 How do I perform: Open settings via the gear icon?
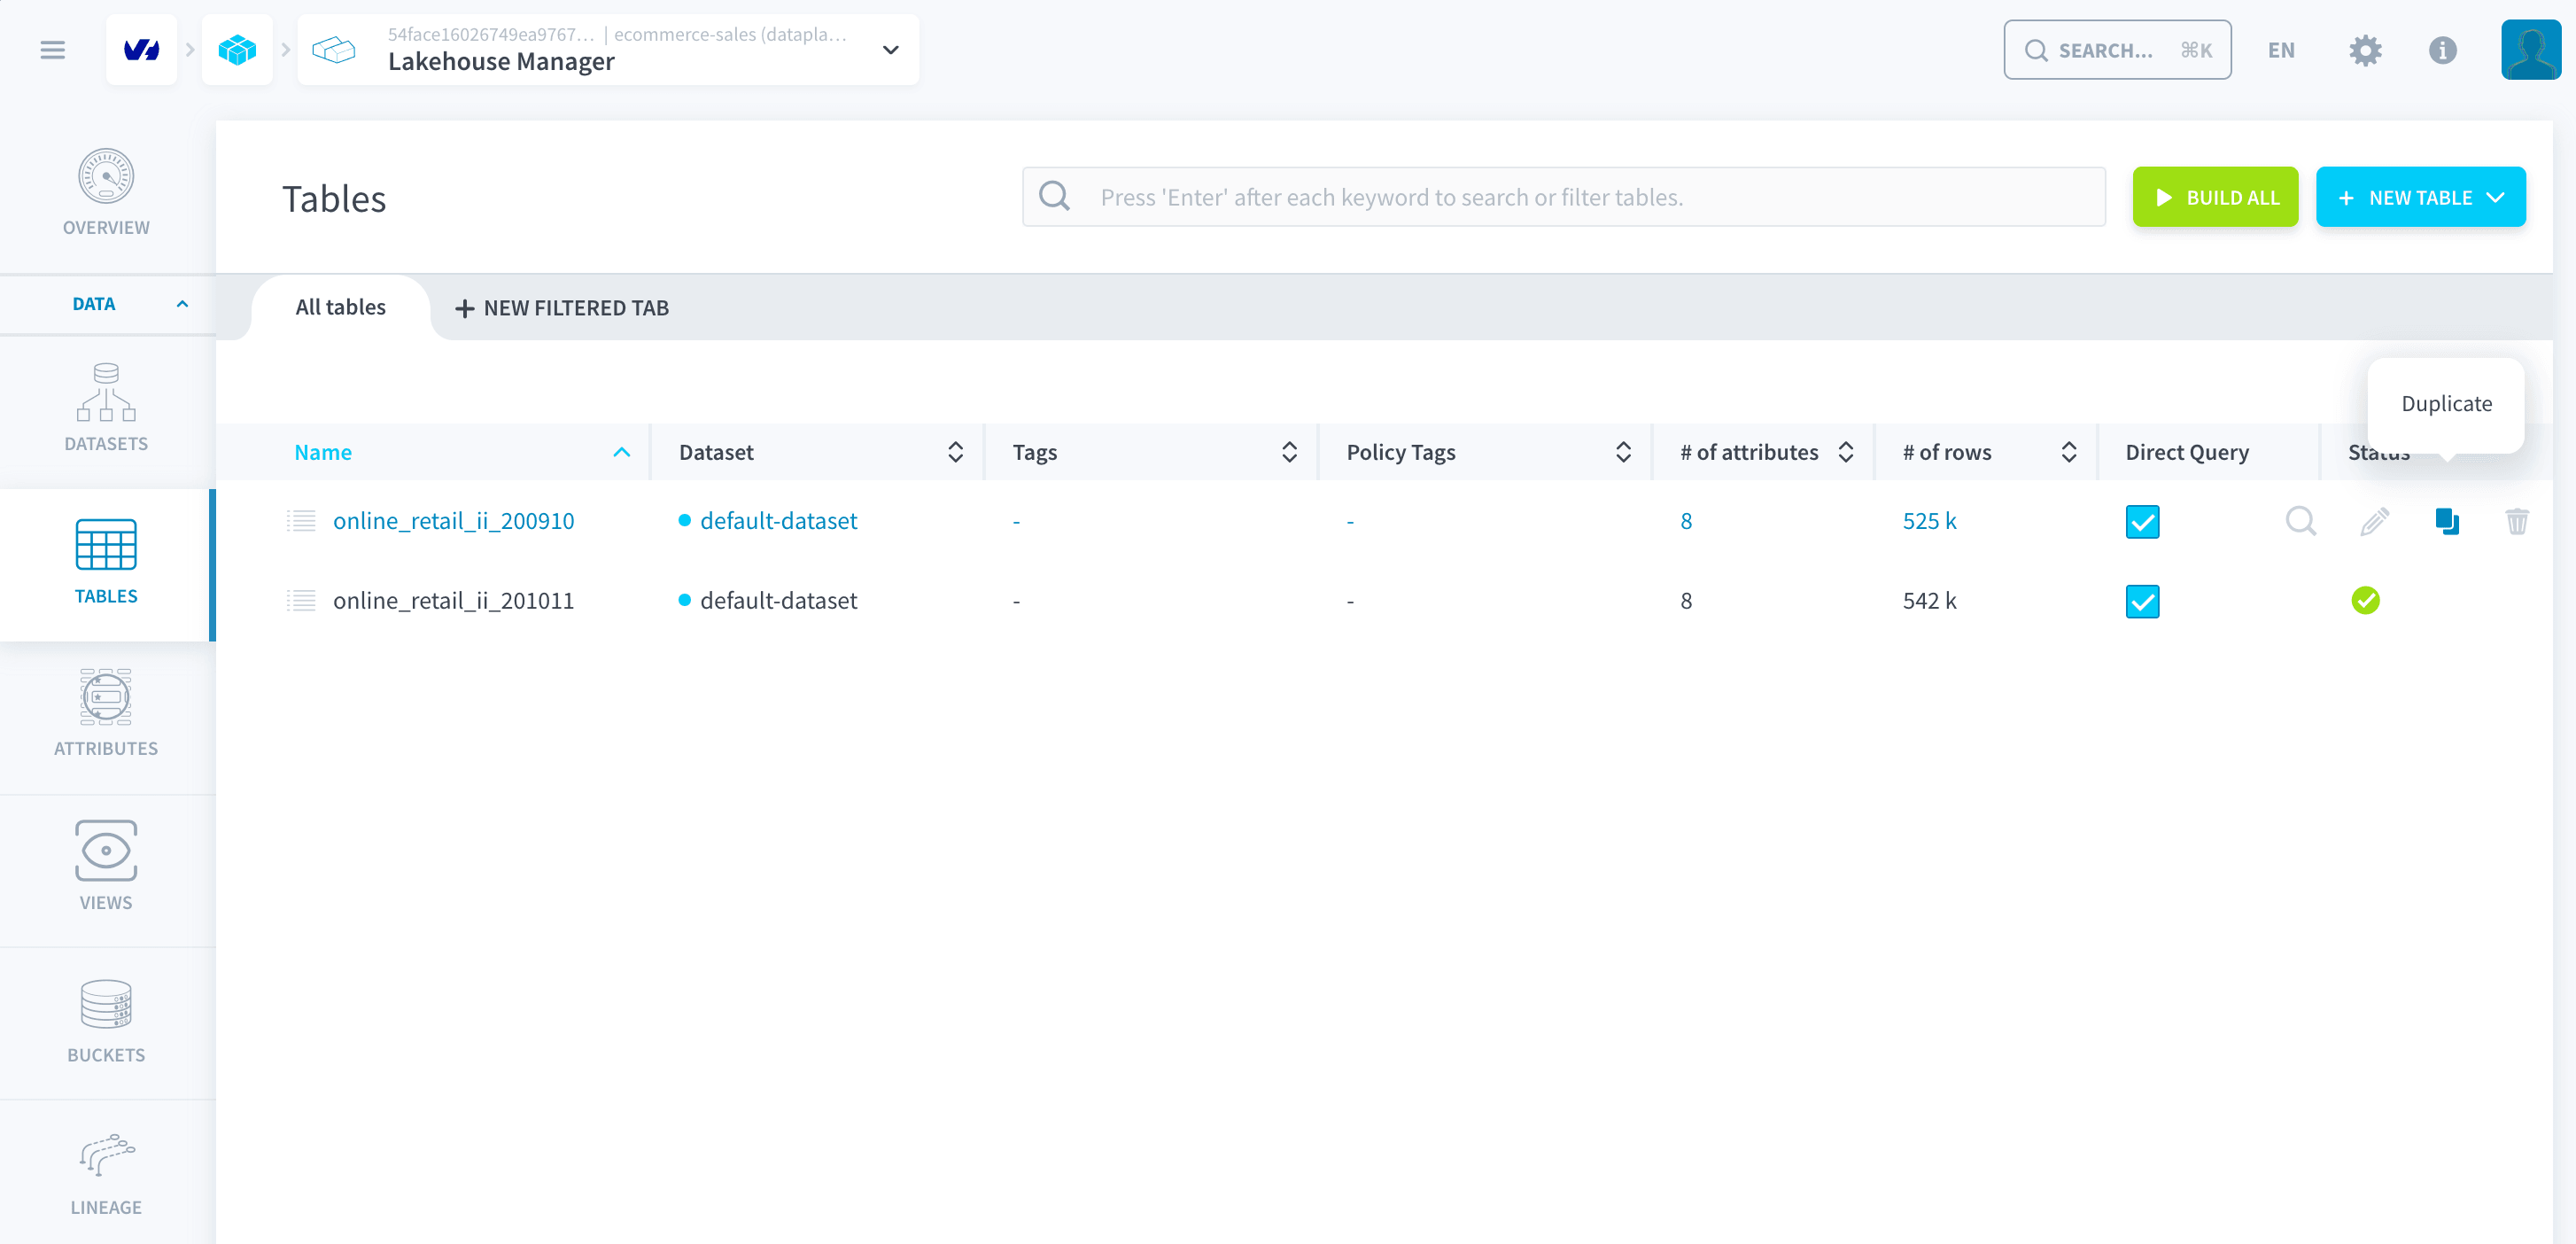(x=2365, y=50)
